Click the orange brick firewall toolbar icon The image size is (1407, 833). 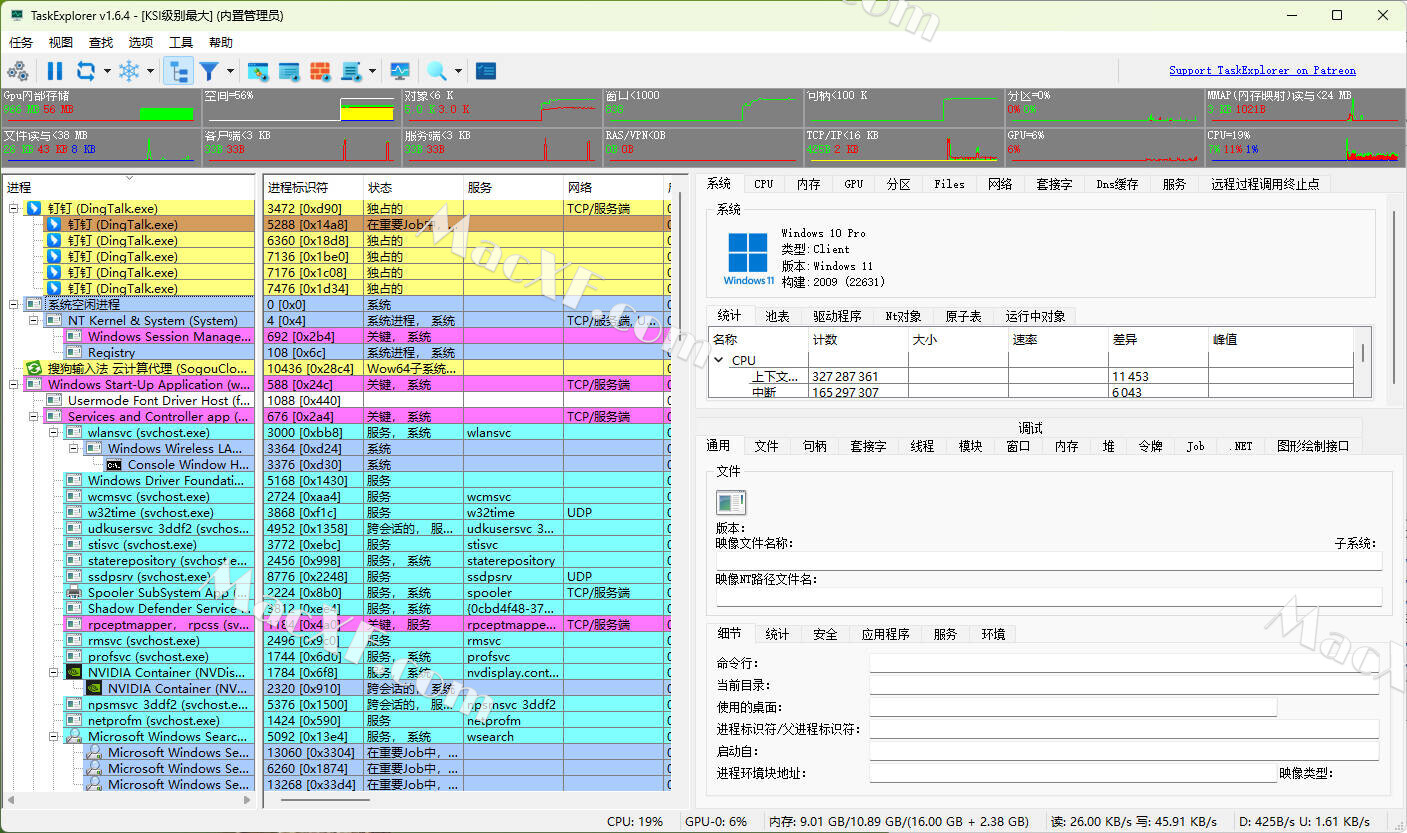(320, 71)
